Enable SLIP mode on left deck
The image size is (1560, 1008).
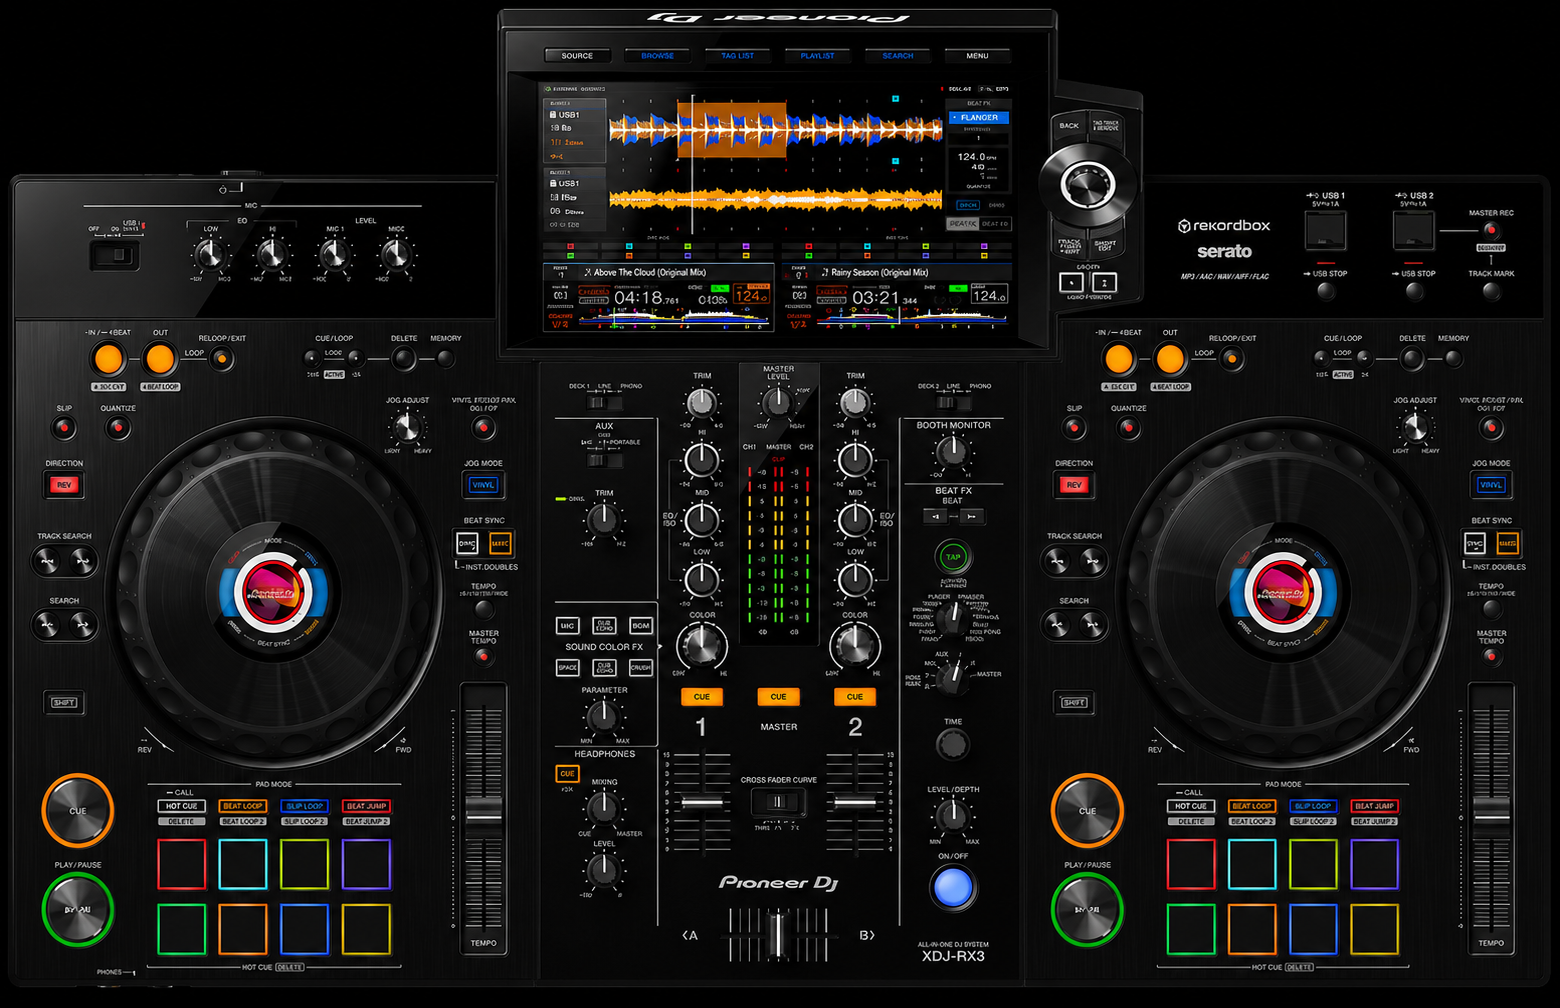[x=64, y=428]
